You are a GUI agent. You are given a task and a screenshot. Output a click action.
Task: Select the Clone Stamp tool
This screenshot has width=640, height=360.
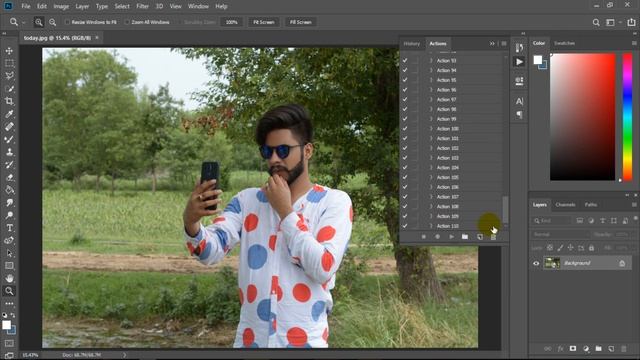click(x=9, y=152)
